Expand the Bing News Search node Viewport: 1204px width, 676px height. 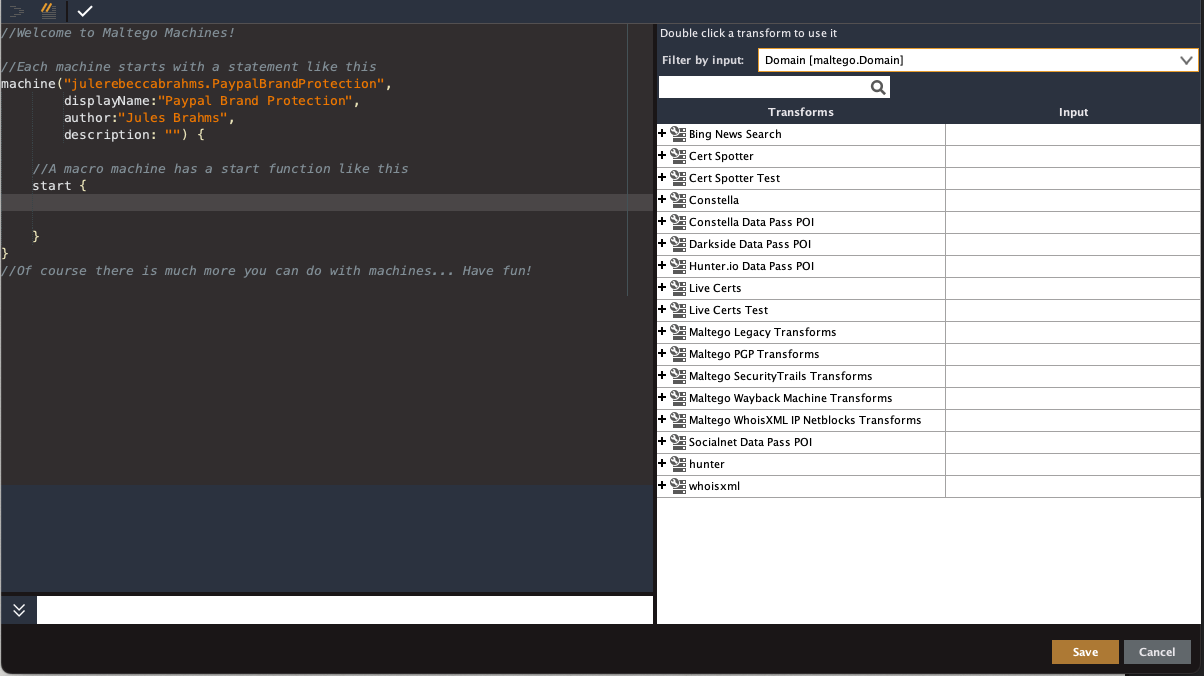pyautogui.click(x=662, y=134)
